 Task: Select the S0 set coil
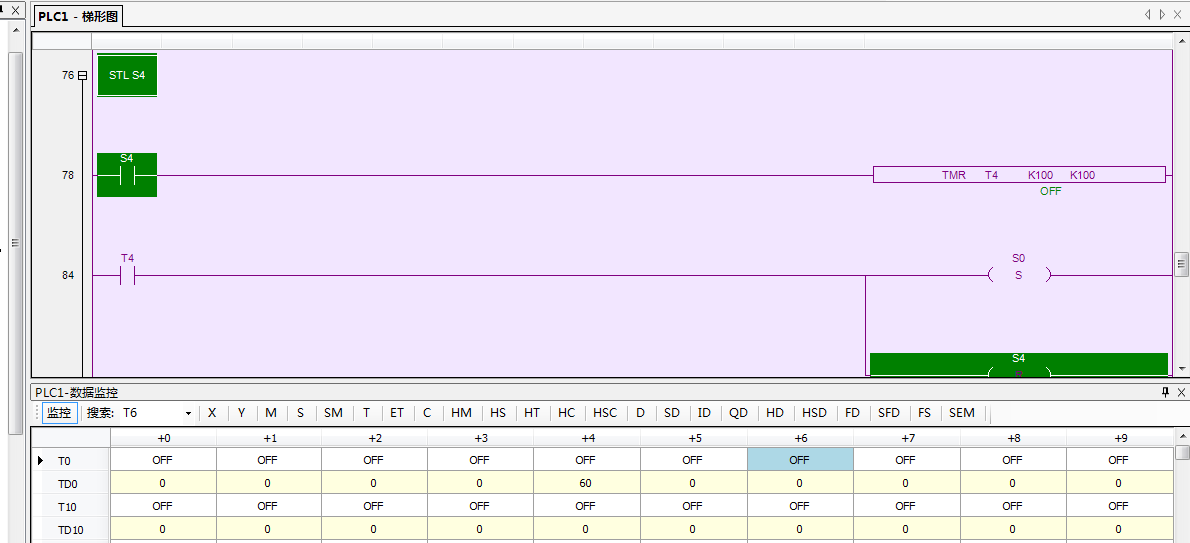point(1018,275)
